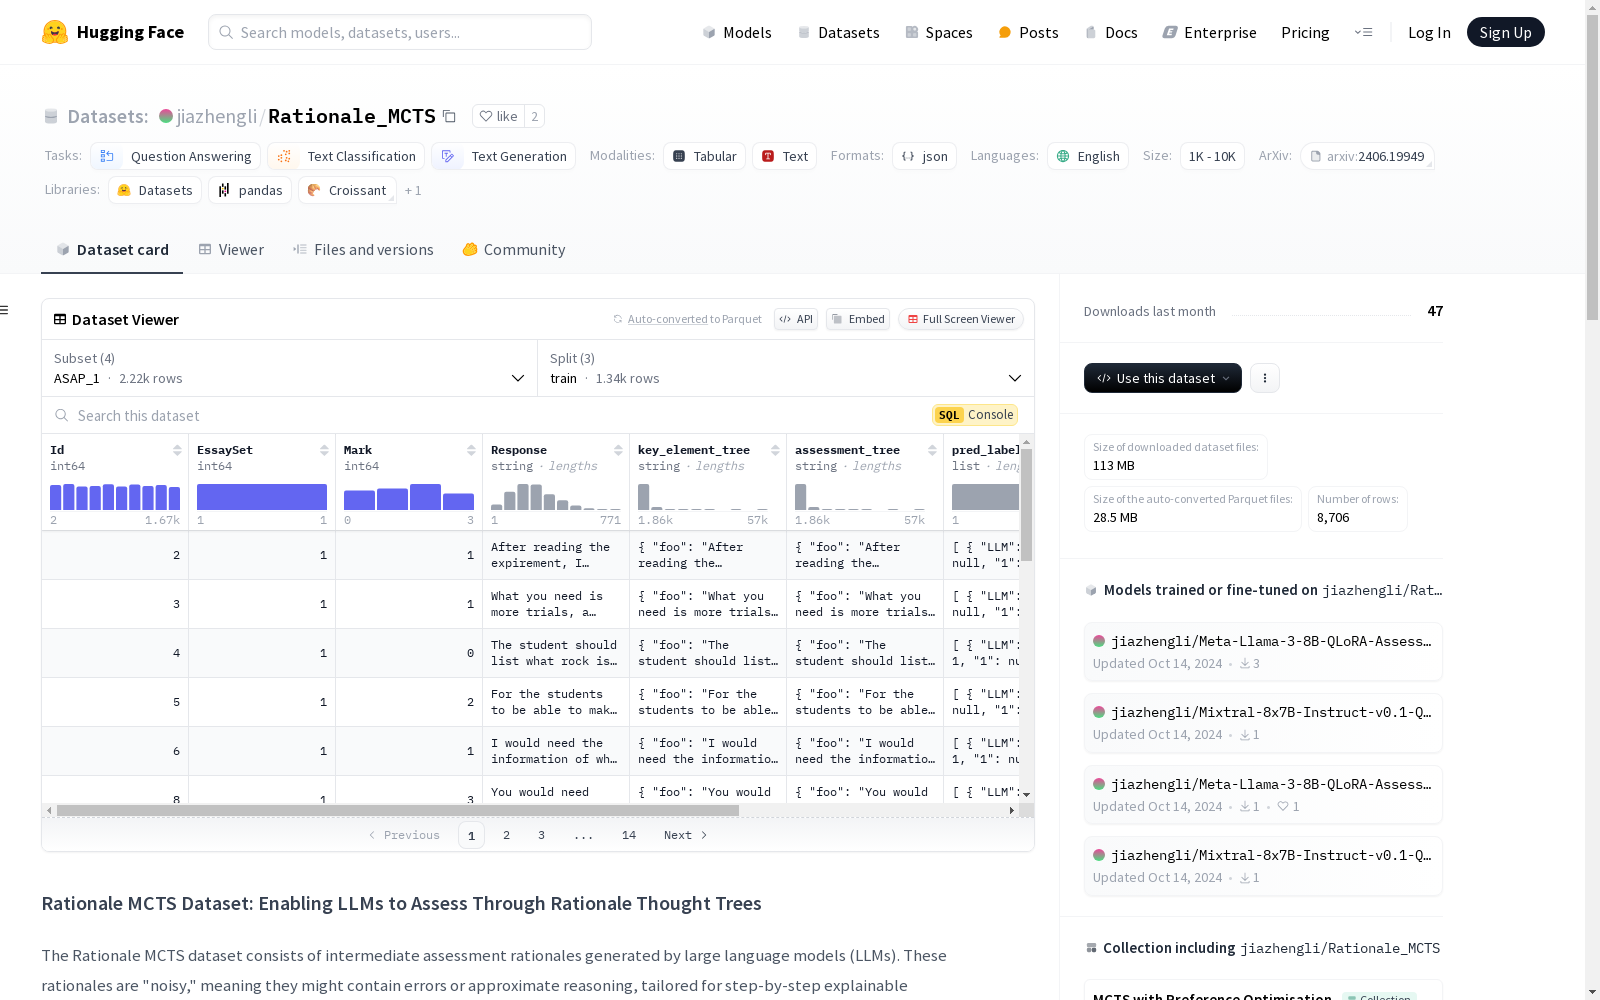Click the Hugging Face logo
Viewport: 1600px width, 1000px height.
pos(113,32)
